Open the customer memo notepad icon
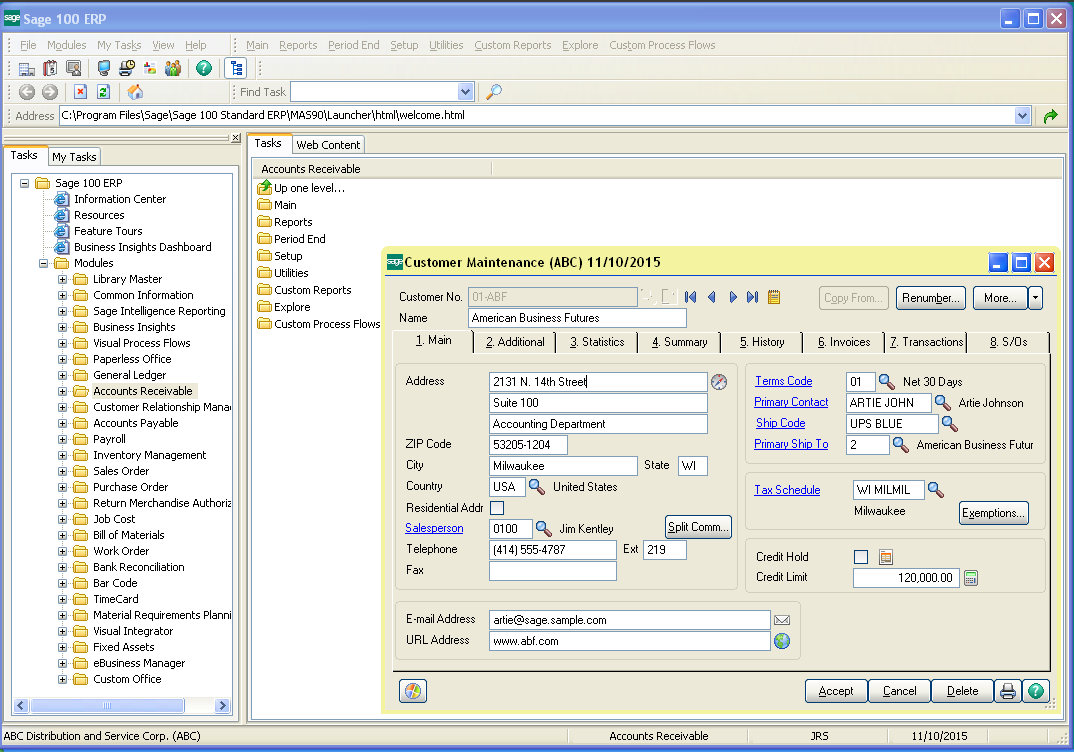Screen dimensions: 1074x752 pyautogui.click(x=774, y=297)
